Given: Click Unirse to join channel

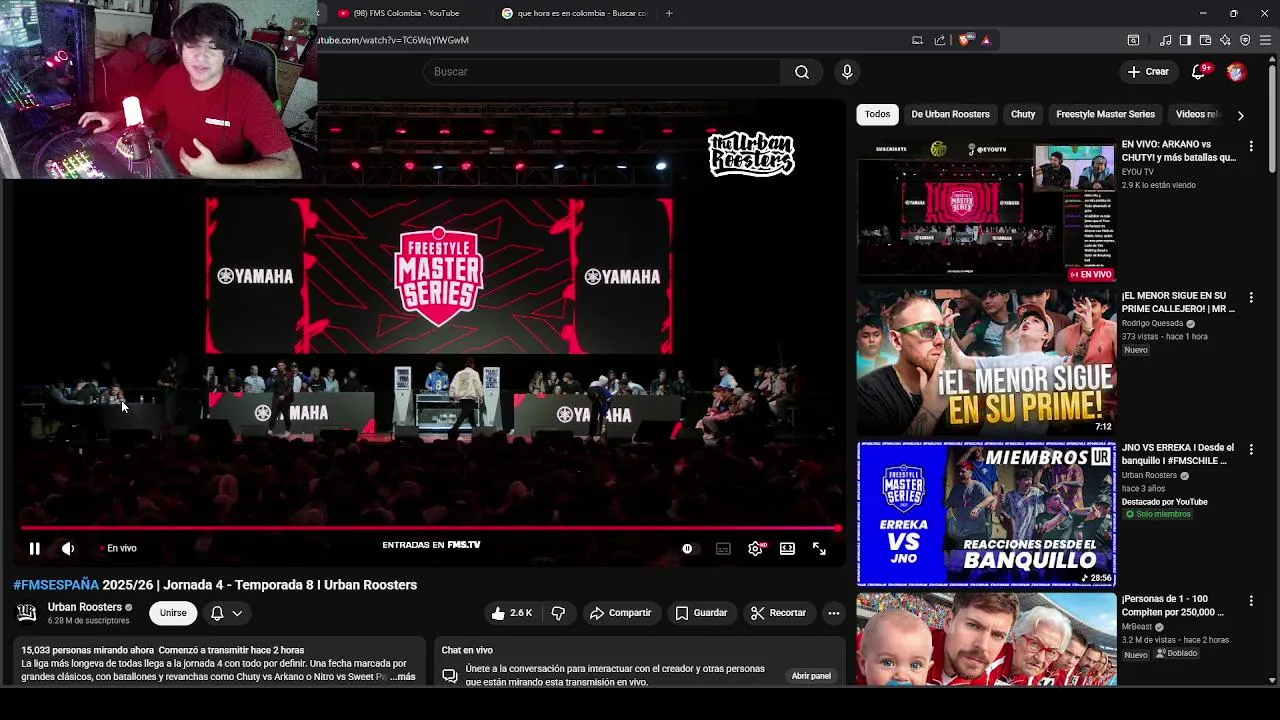Looking at the screenshot, I should 173,613.
